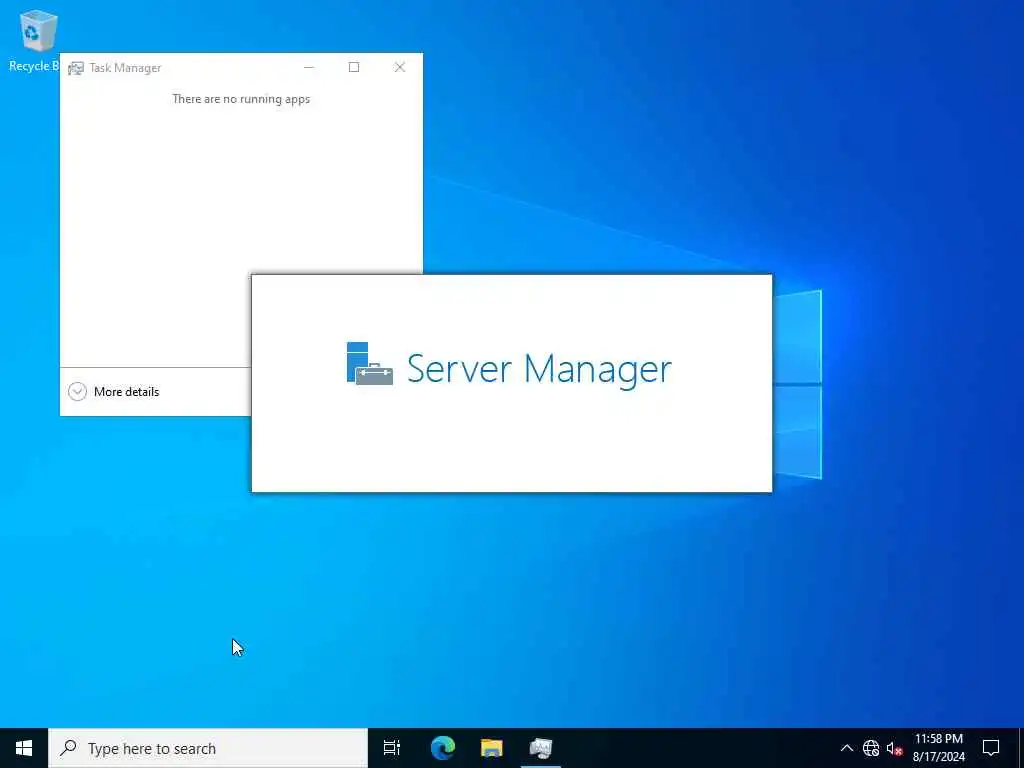Close the Task Manager window

point(400,67)
